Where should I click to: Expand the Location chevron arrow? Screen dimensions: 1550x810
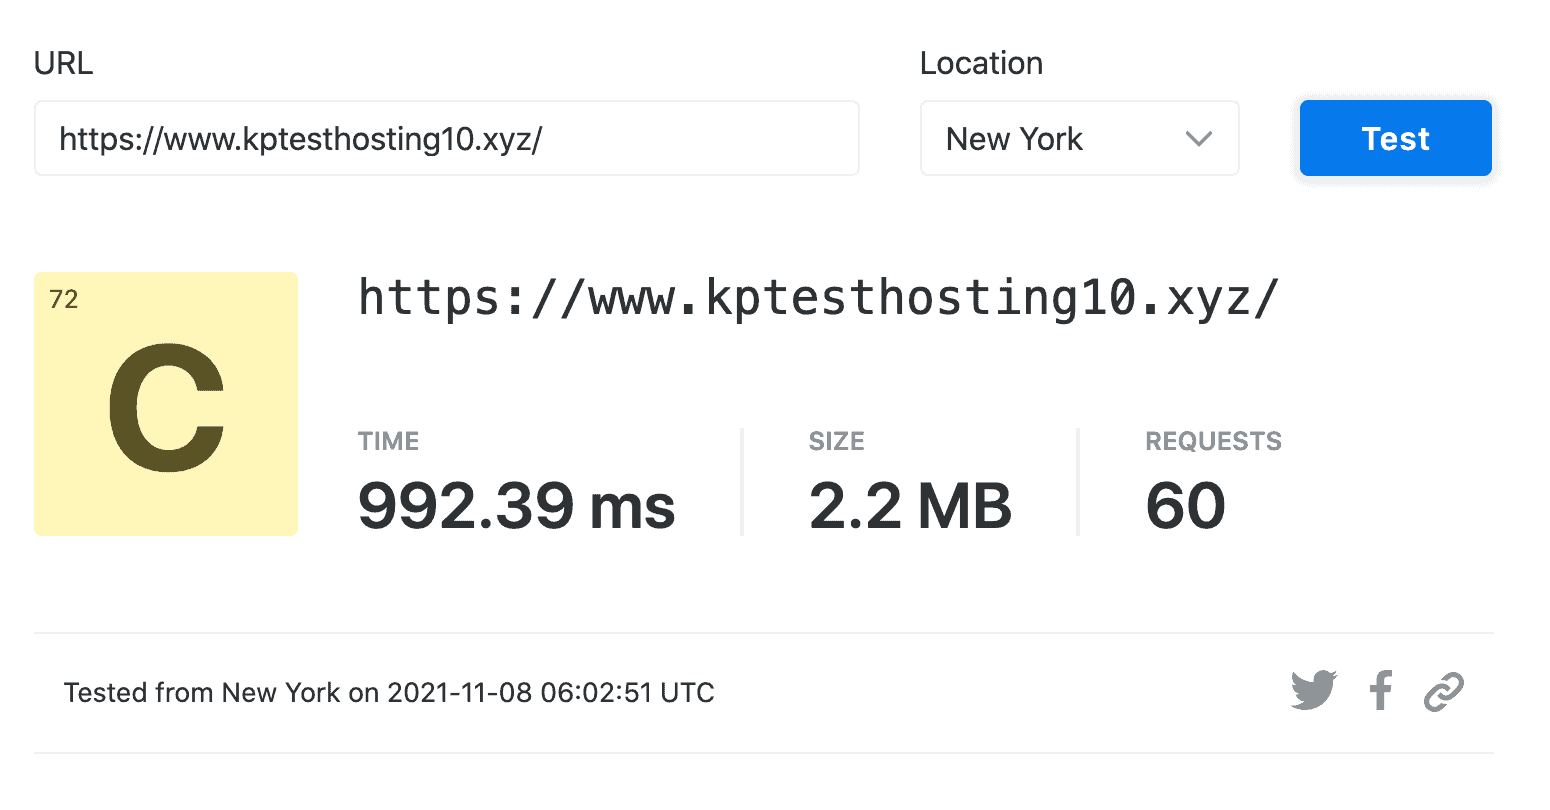(x=1198, y=139)
